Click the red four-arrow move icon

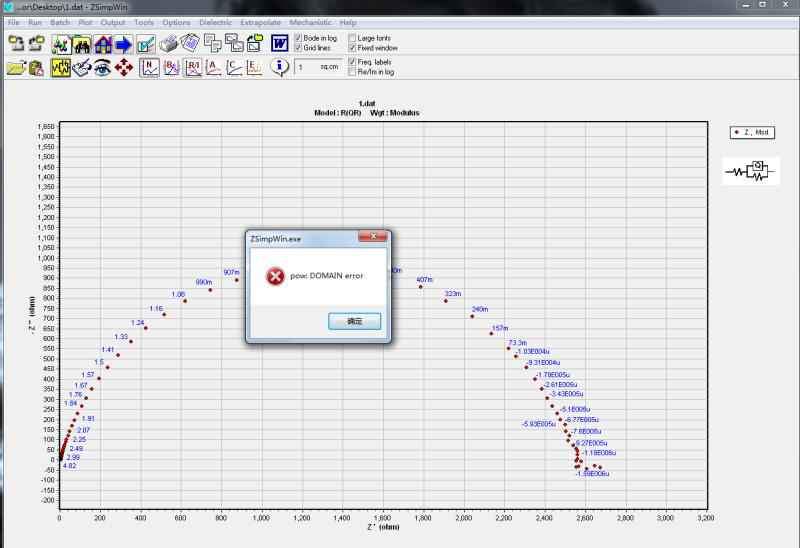click(x=124, y=67)
